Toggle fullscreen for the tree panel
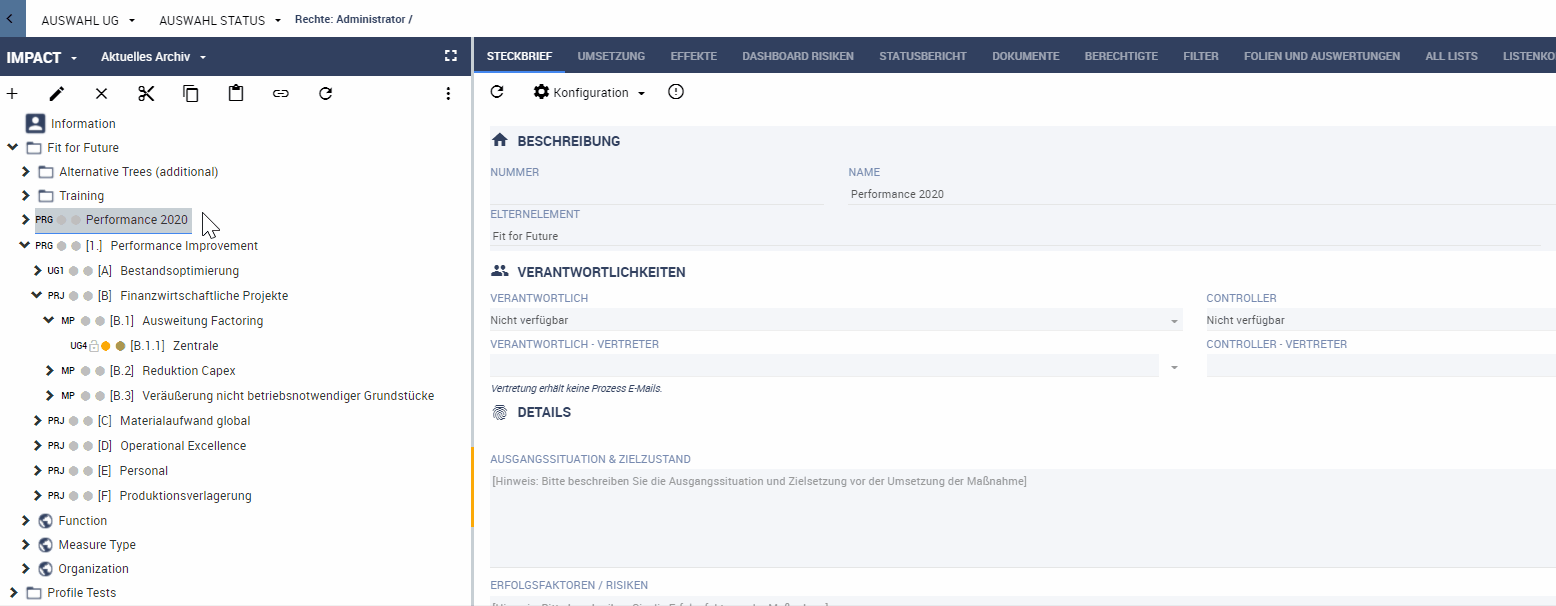This screenshot has height=606, width=1556. 451,56
